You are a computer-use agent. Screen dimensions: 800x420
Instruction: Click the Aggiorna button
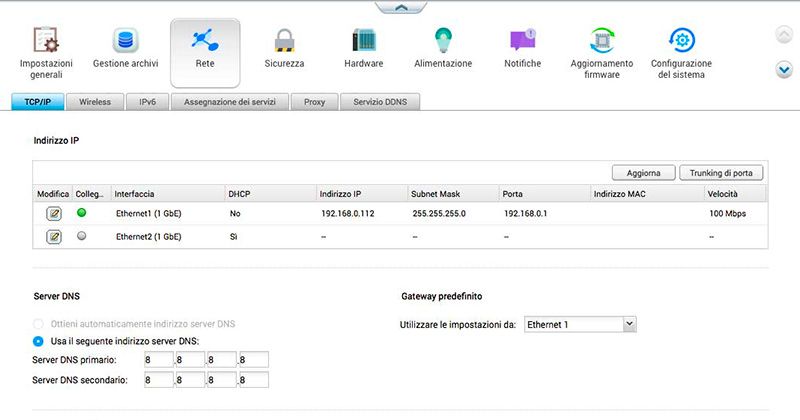coord(643,172)
